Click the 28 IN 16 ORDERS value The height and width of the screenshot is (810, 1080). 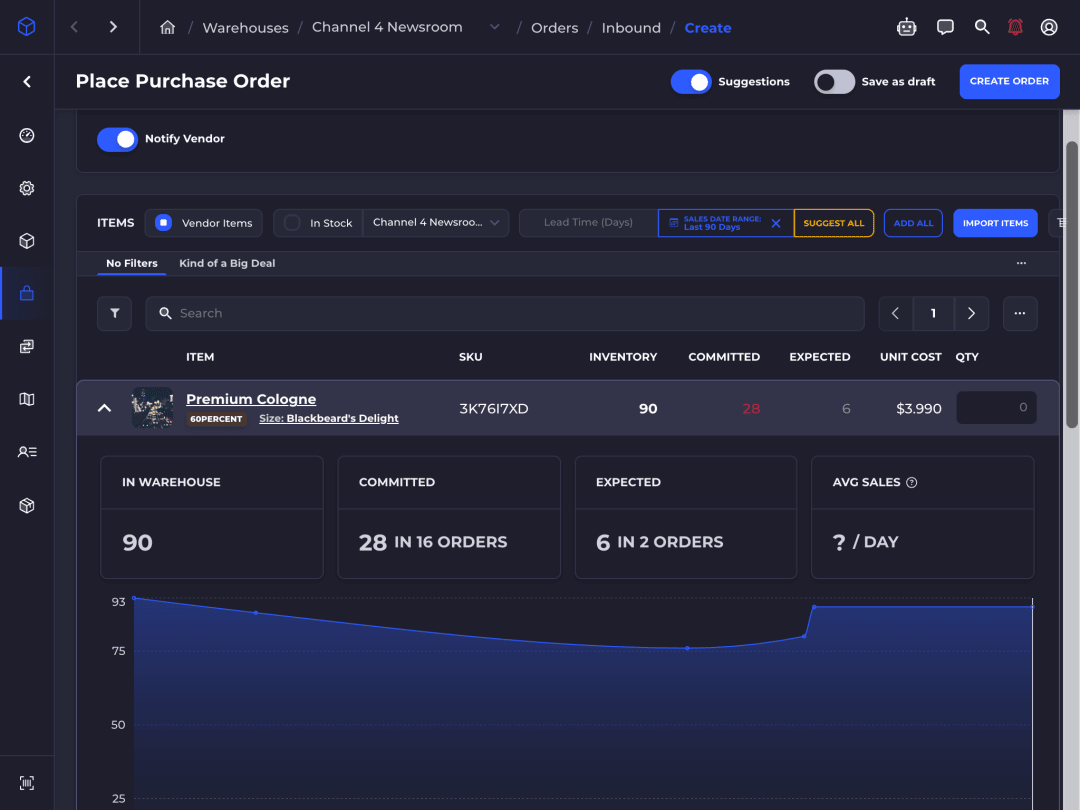point(433,542)
